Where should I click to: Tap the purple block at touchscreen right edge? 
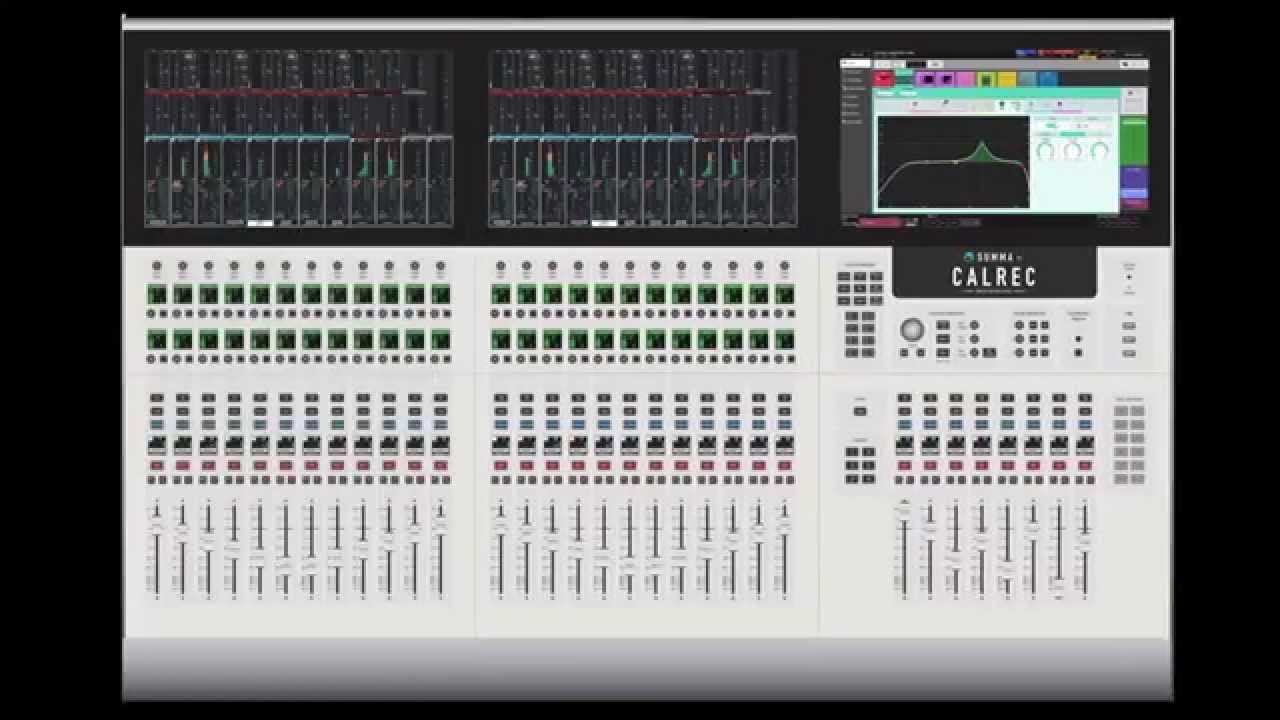(x=1133, y=178)
